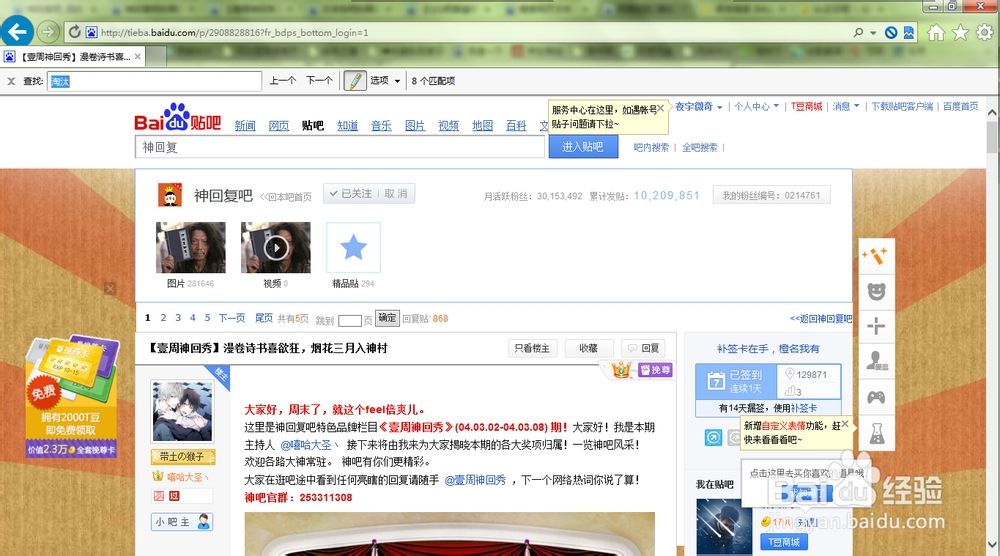Close the find bar
This screenshot has height=556, width=1000.
[x=11, y=81]
